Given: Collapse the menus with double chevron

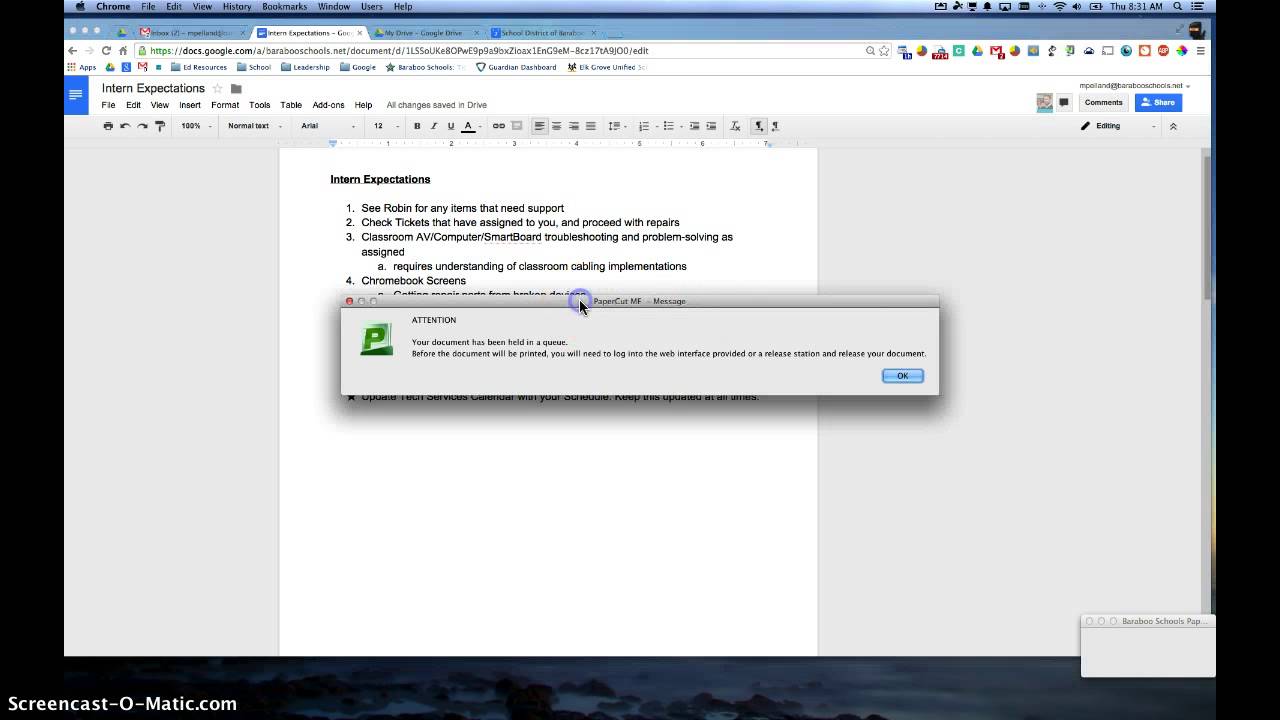Looking at the screenshot, I should click(x=1173, y=126).
